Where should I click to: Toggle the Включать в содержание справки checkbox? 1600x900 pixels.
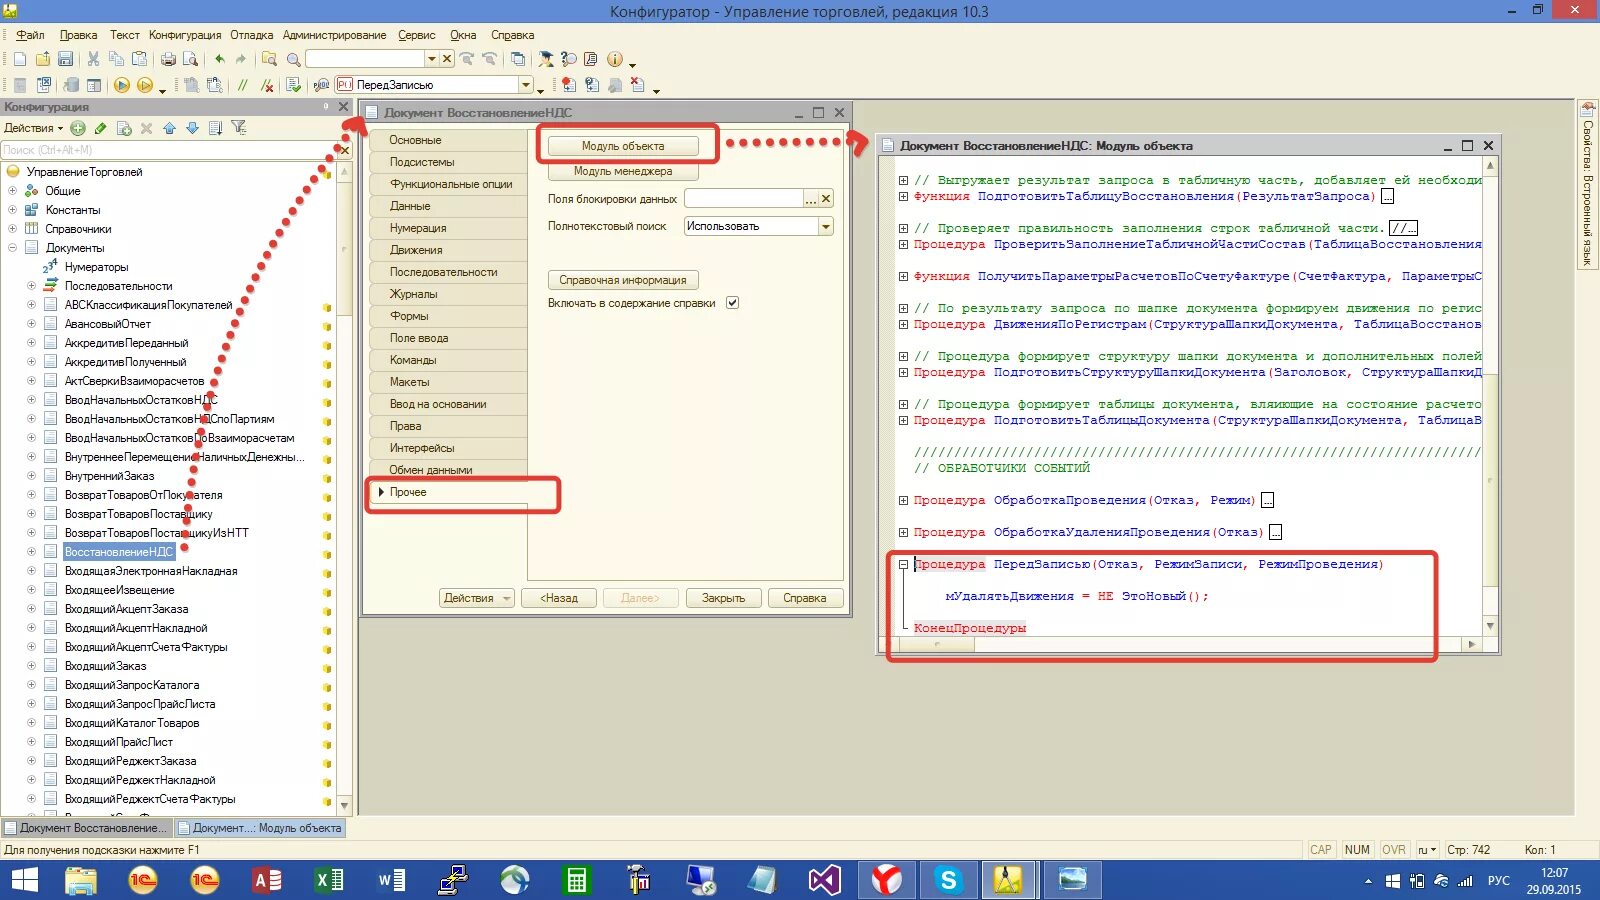pos(732,303)
